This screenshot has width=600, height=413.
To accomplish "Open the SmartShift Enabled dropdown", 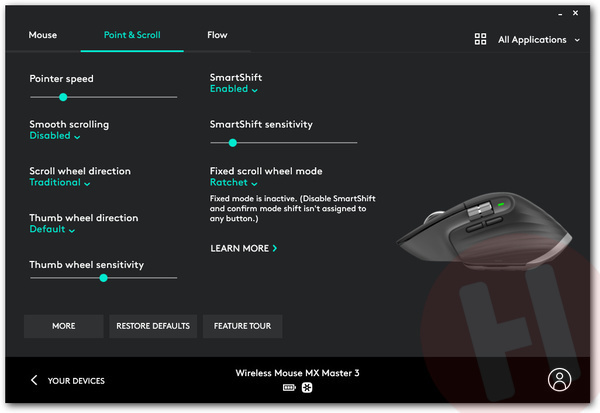I will [x=233, y=89].
